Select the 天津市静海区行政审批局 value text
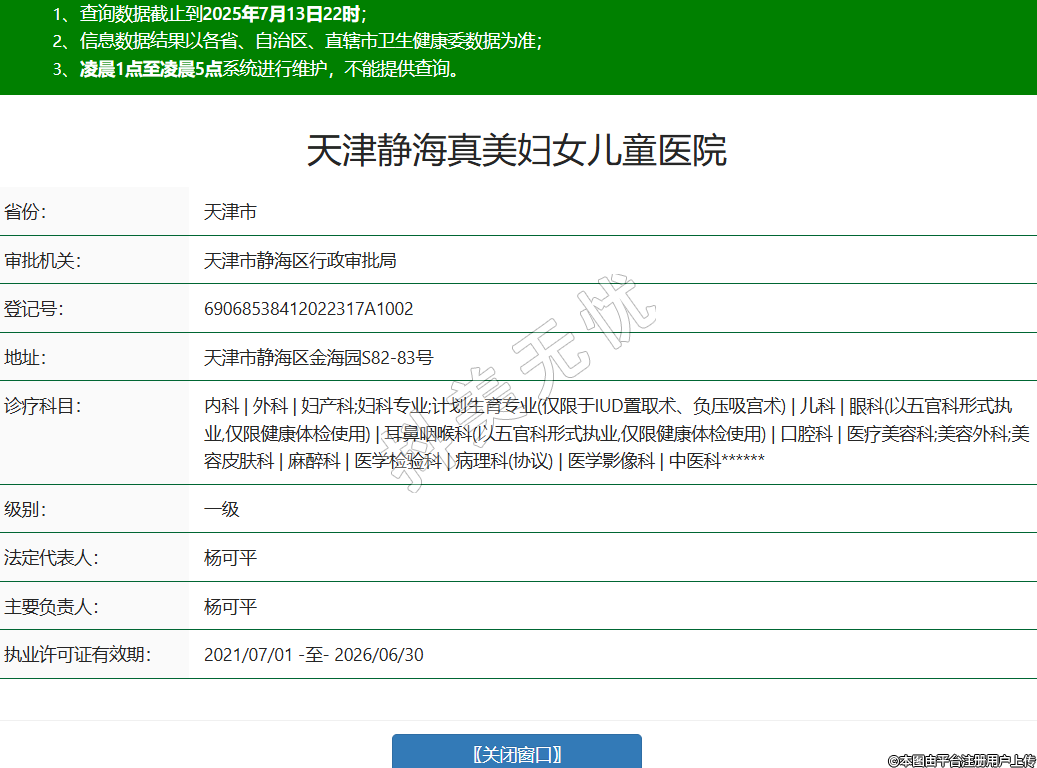1037x768 pixels. click(300, 261)
